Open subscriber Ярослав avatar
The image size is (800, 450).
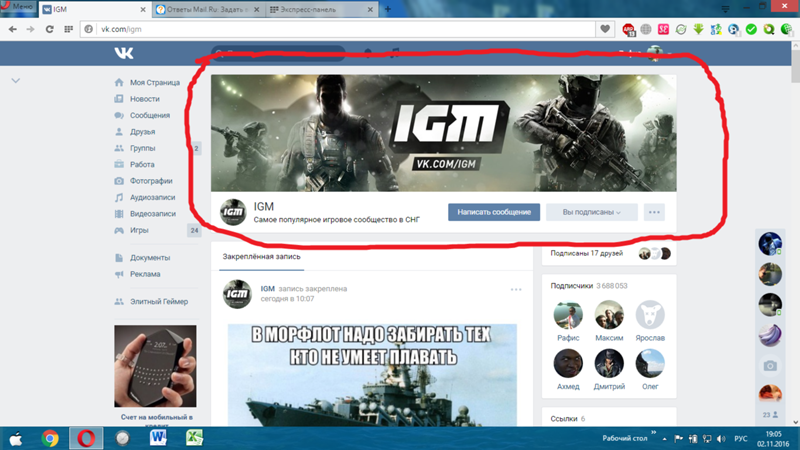650,315
